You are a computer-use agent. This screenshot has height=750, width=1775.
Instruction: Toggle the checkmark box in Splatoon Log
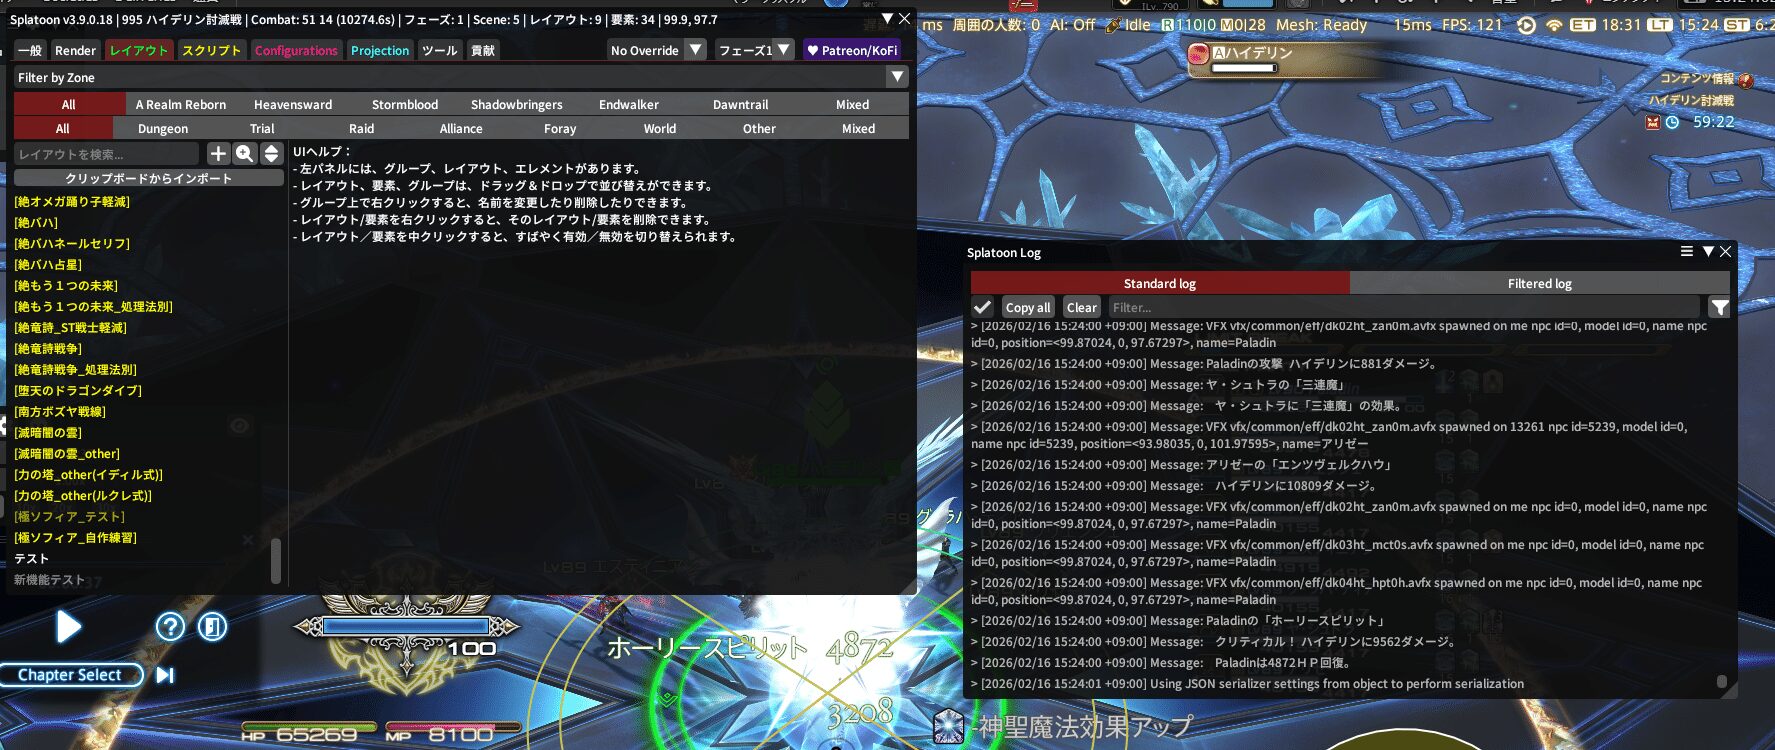983,308
